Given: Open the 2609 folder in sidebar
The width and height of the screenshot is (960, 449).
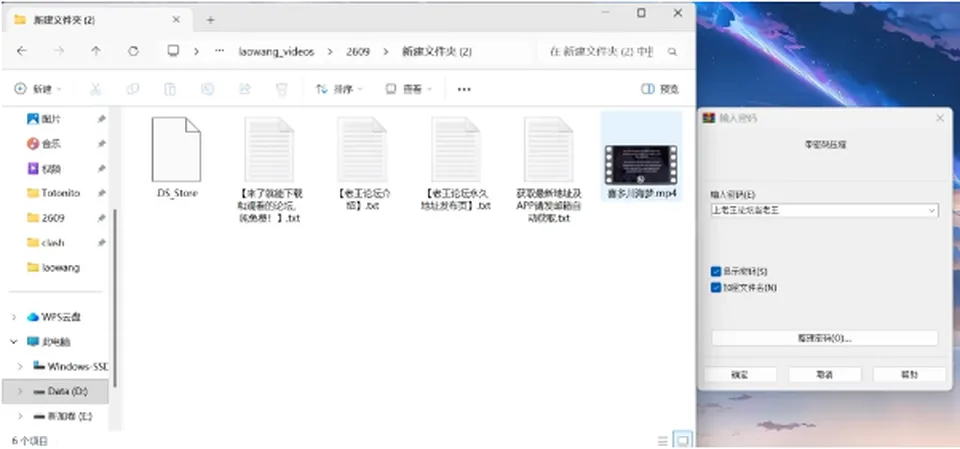Looking at the screenshot, I should pos(46,218).
